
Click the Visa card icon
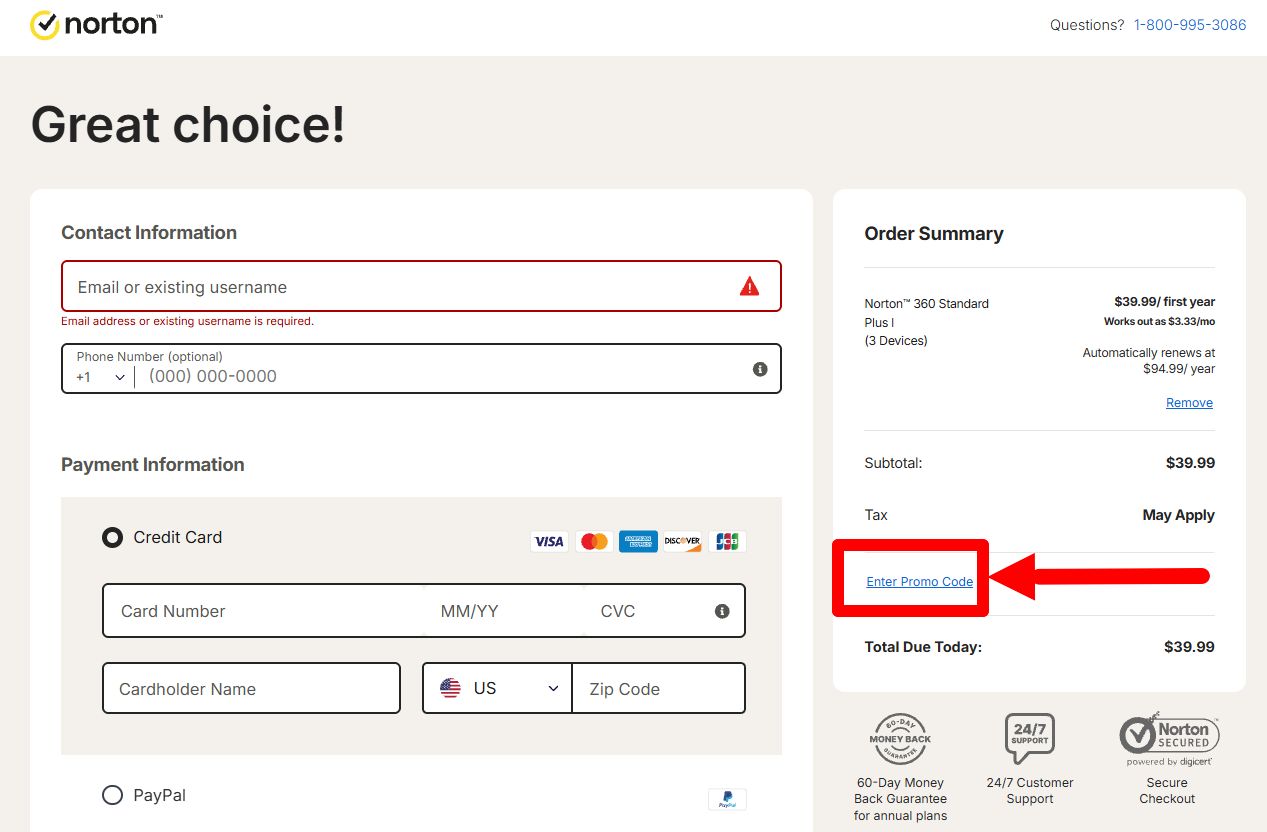click(549, 541)
